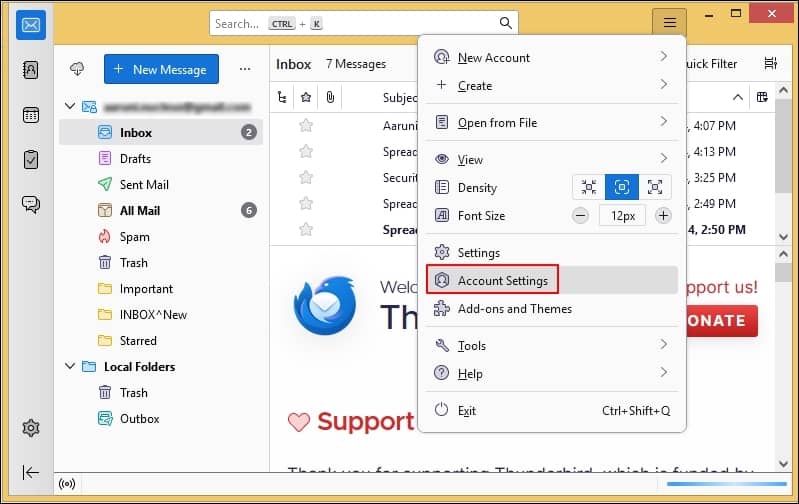799x504 pixels.
Task: Click the Quick Filter button
Action: (711, 64)
